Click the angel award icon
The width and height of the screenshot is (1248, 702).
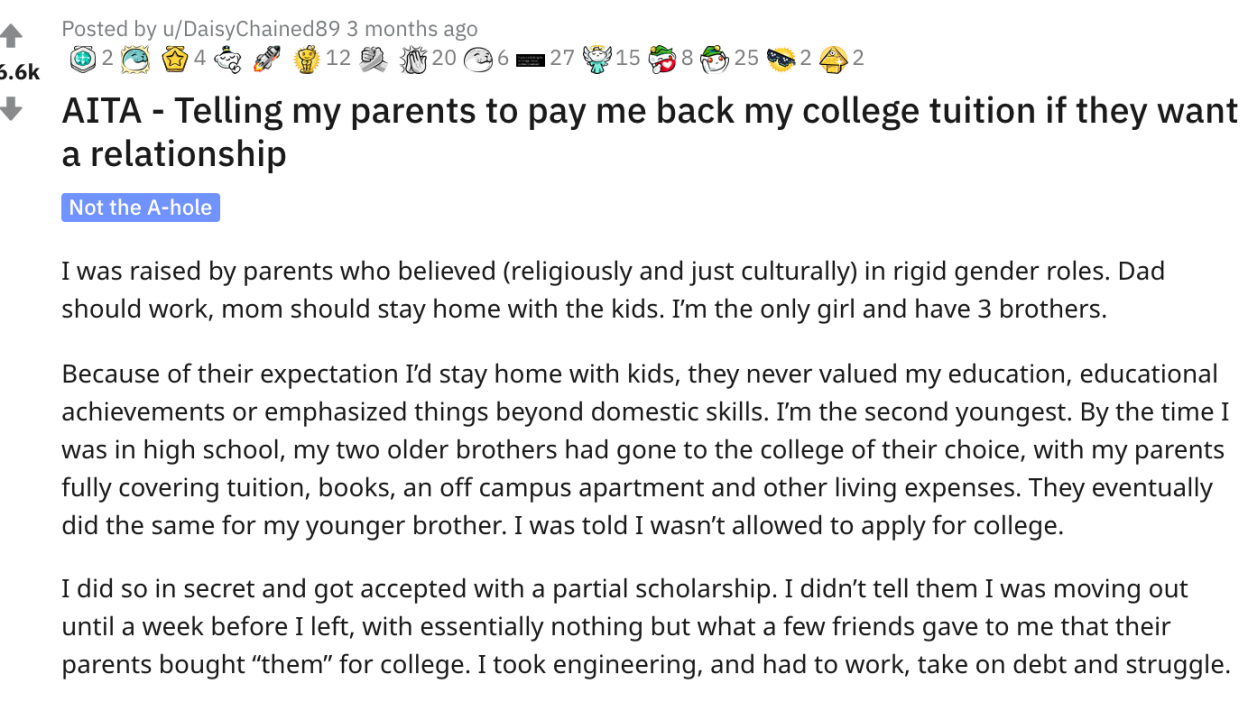pyautogui.click(x=597, y=59)
